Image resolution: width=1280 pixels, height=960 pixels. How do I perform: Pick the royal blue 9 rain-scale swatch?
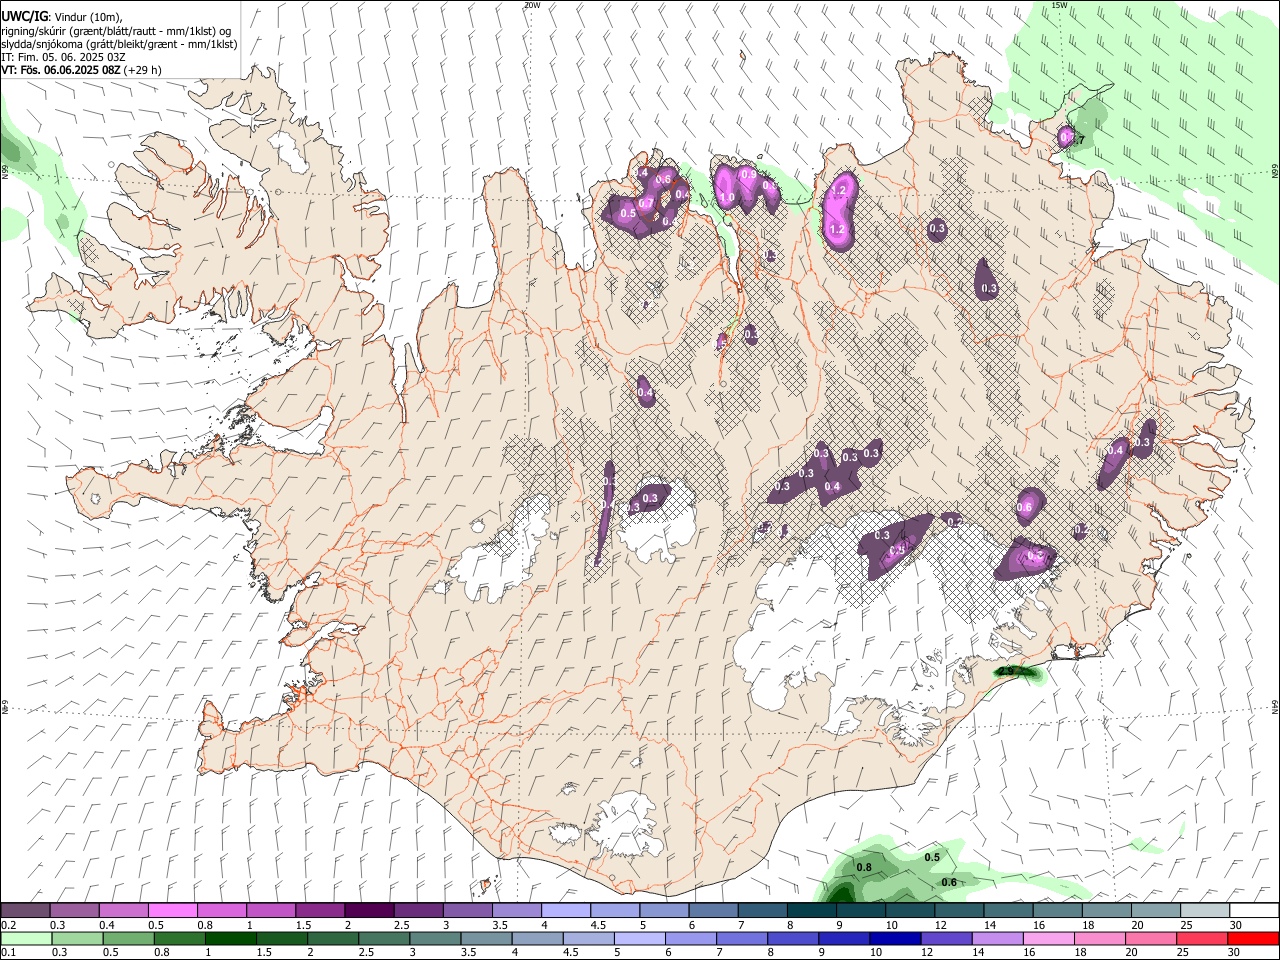[x=844, y=938]
